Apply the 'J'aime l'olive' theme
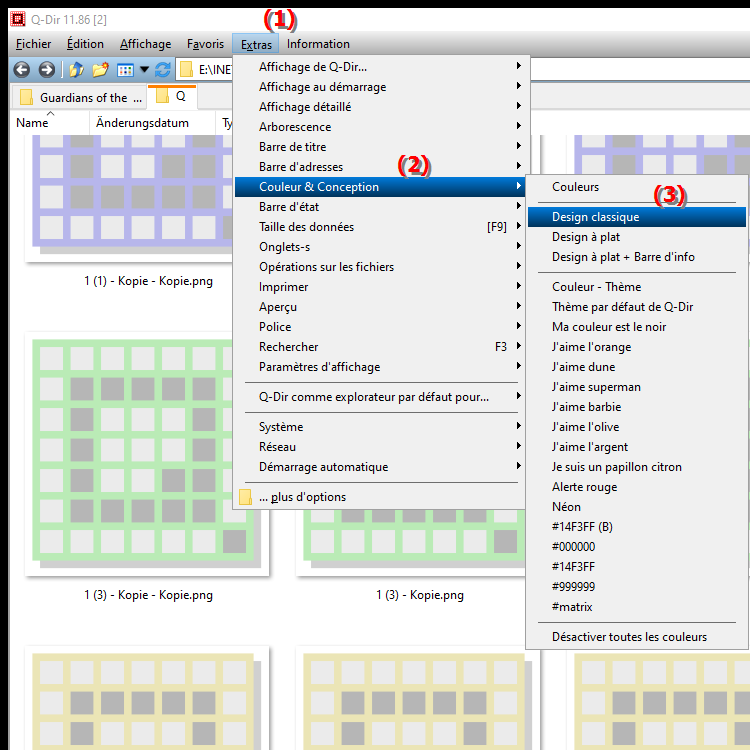Image resolution: width=750 pixels, height=750 pixels. coord(637,427)
